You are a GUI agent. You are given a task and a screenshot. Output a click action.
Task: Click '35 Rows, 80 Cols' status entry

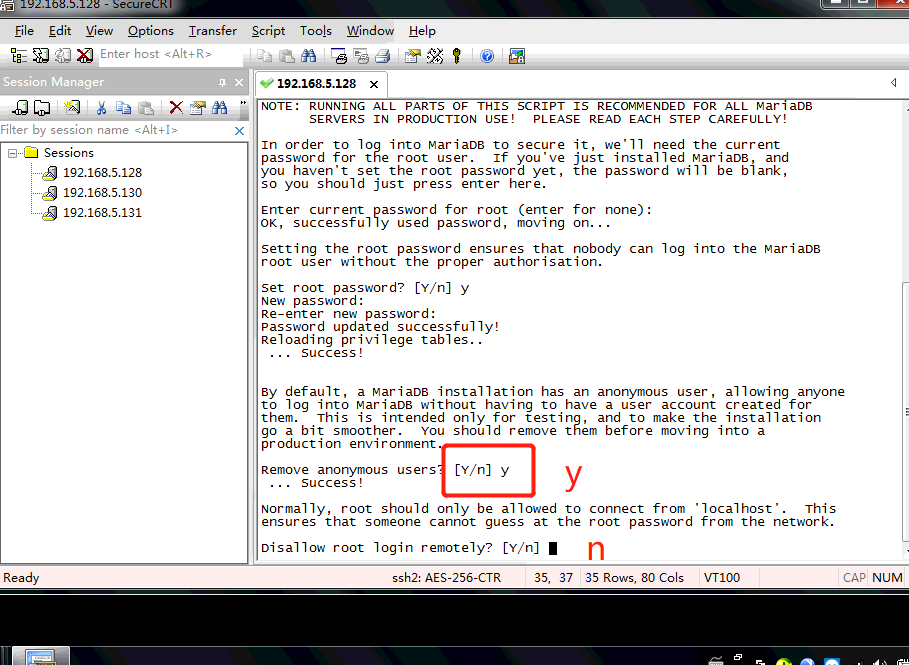pos(634,578)
